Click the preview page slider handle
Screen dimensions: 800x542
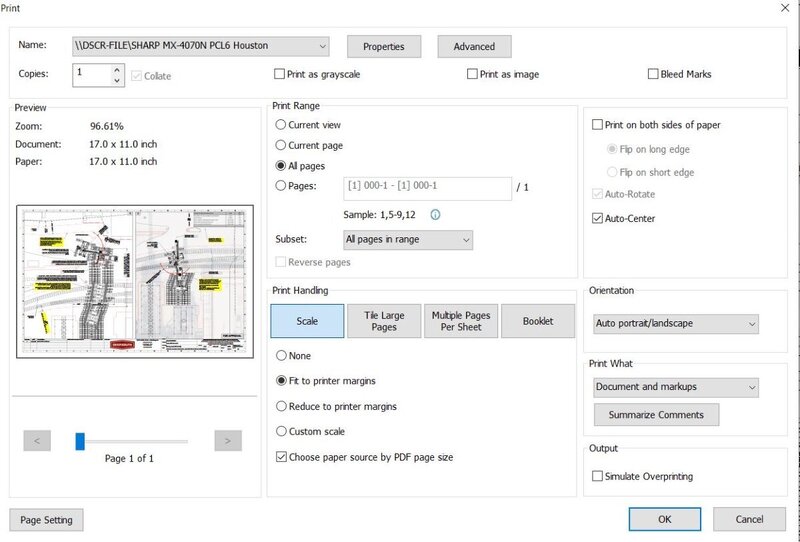[80, 440]
